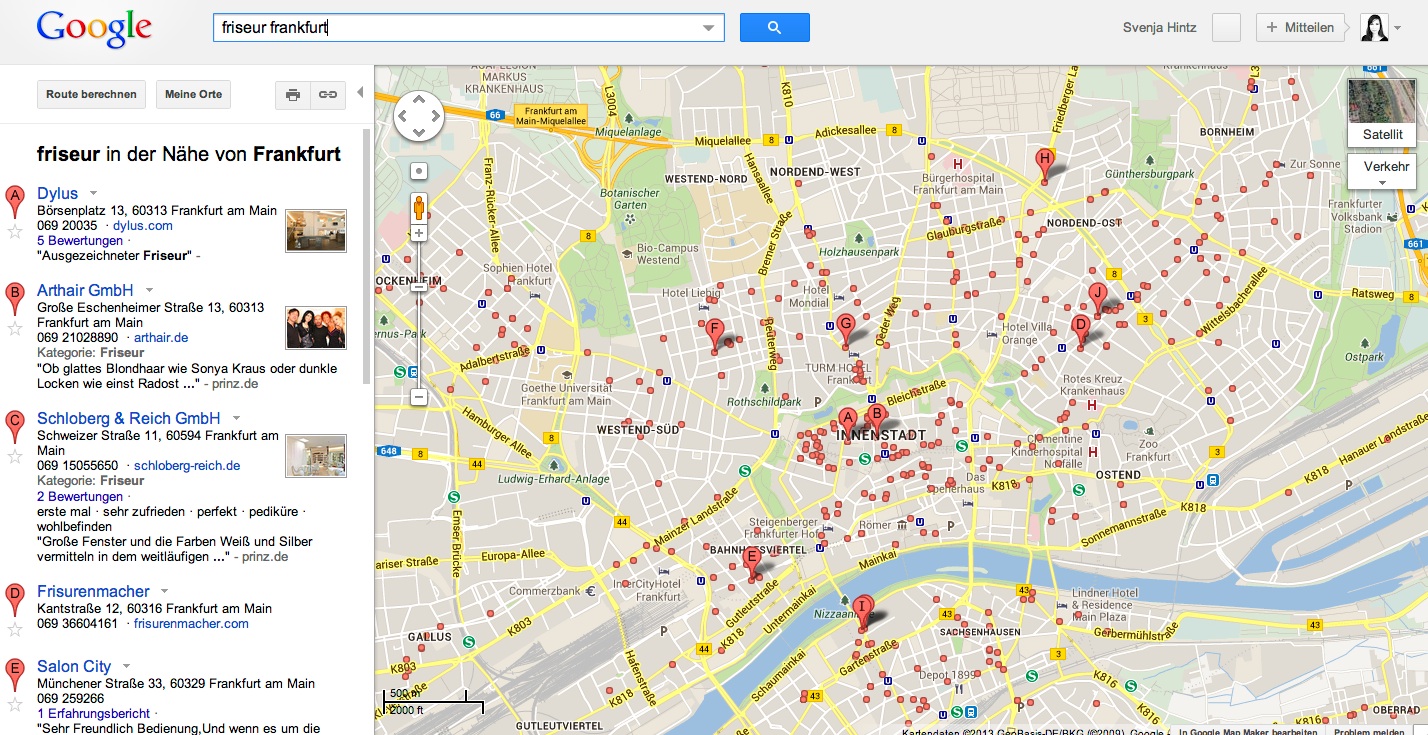Open frisurenmacher.com website link
Image resolution: width=1428 pixels, height=735 pixels.
(x=191, y=624)
